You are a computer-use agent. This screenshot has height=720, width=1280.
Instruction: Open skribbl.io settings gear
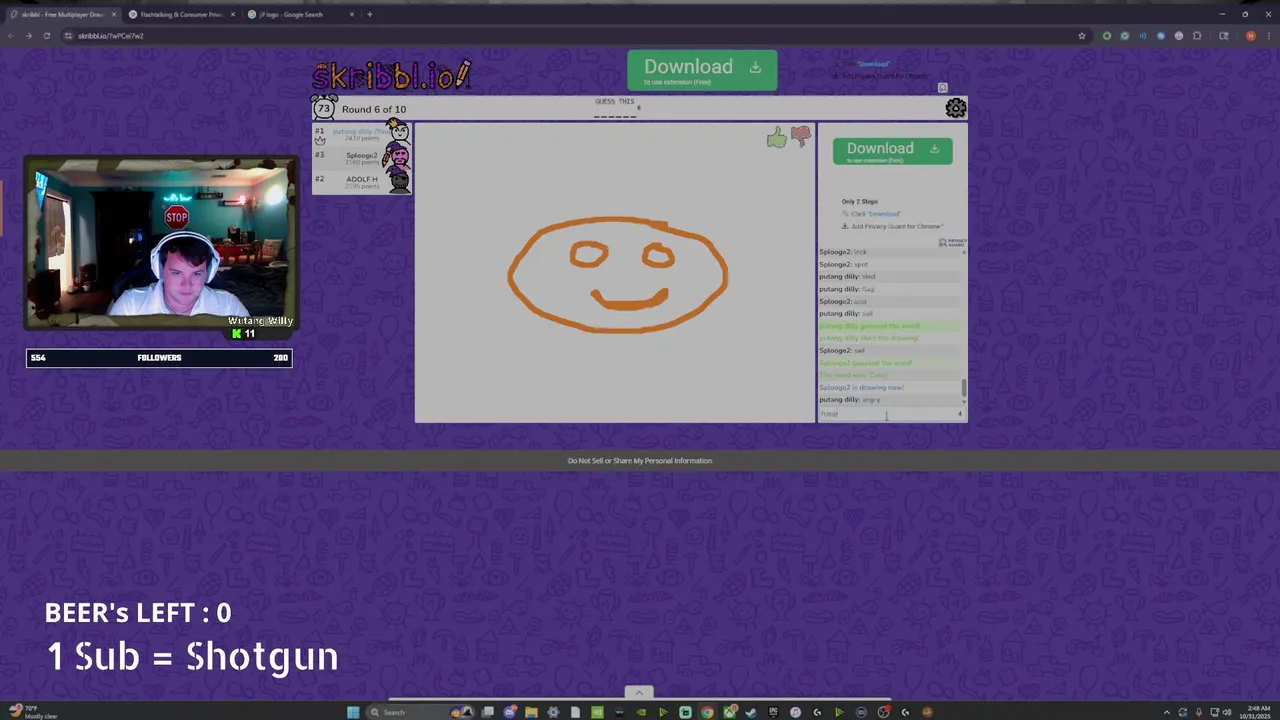tap(956, 108)
